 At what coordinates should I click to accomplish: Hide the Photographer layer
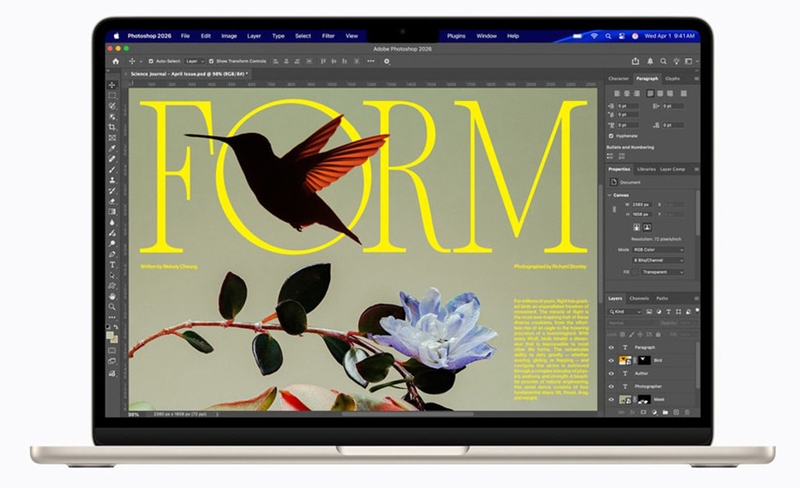pyautogui.click(x=611, y=386)
